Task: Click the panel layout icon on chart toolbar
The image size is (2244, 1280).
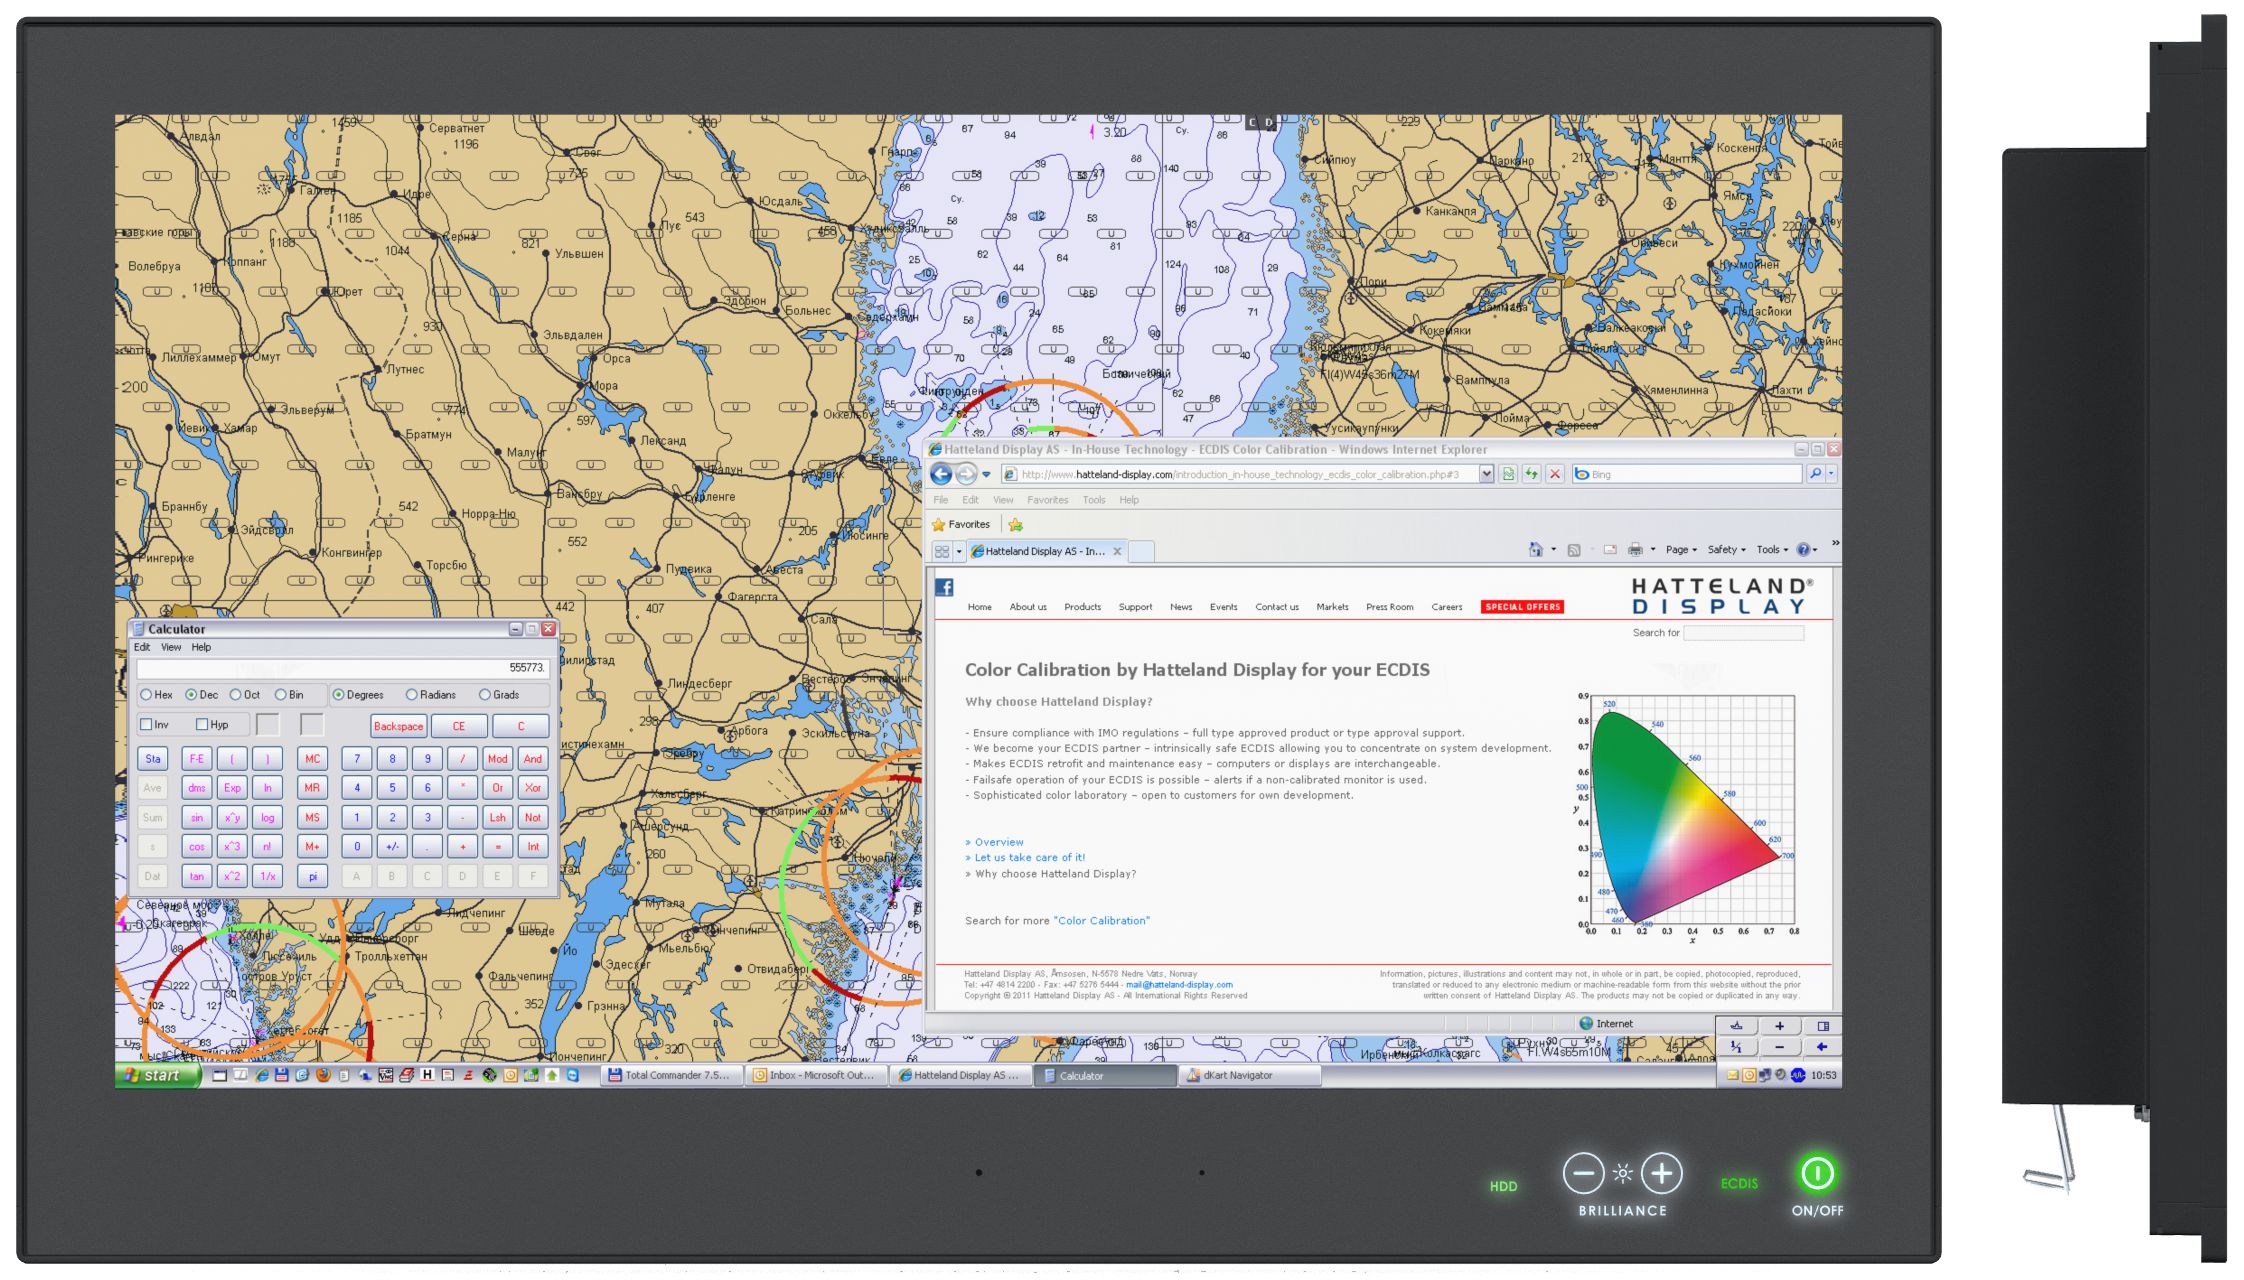Action: pyautogui.click(x=1822, y=1026)
